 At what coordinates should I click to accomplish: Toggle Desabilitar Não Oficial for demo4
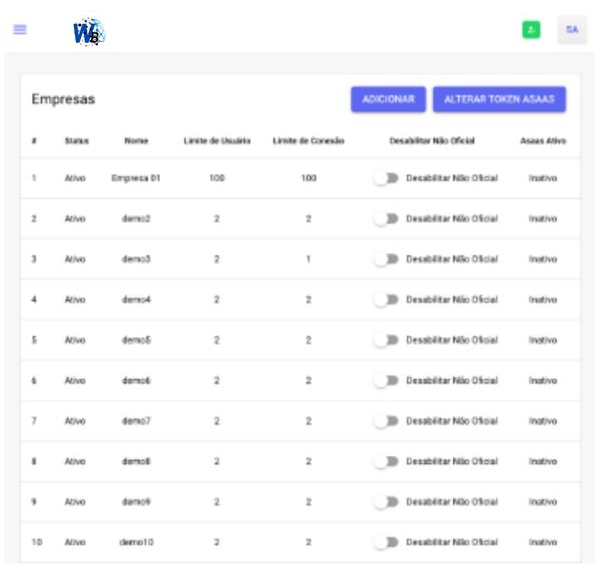point(386,299)
